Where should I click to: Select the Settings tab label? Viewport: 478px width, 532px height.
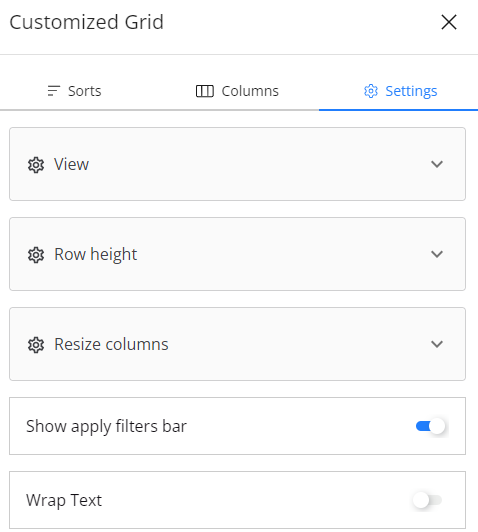point(411,91)
